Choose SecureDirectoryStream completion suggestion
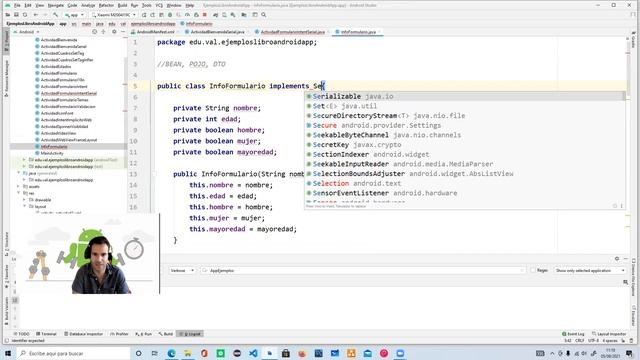640x360 pixels. [464, 116]
